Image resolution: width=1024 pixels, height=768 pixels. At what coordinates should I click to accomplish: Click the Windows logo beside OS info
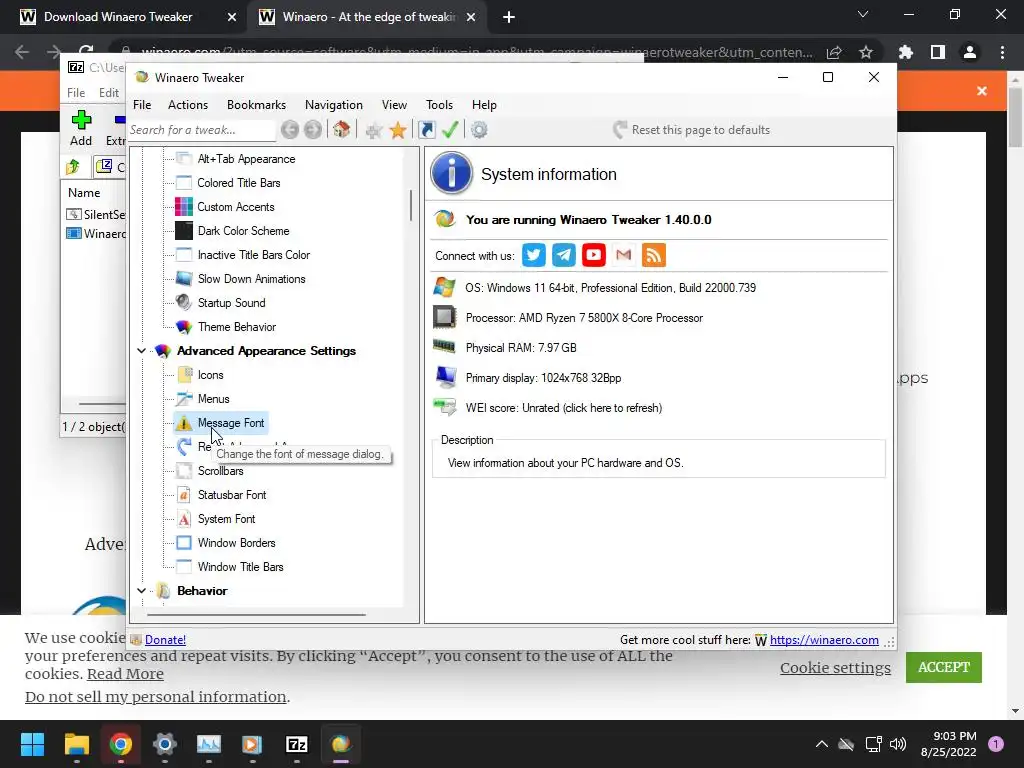[x=444, y=287]
